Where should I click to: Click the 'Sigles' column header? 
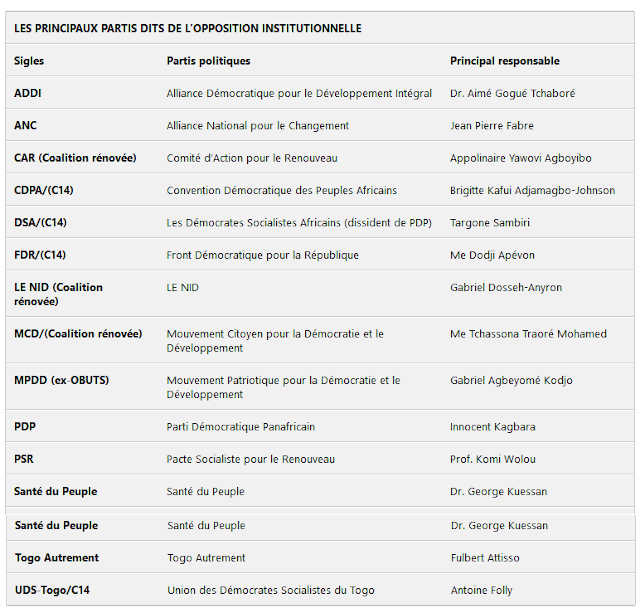[x=29, y=61]
